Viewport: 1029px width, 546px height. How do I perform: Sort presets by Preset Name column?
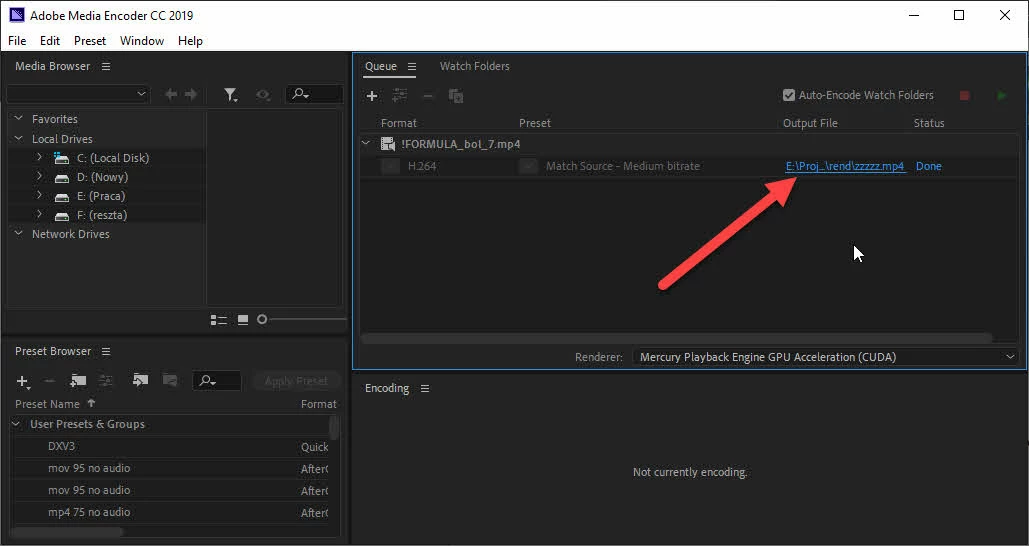pos(47,404)
